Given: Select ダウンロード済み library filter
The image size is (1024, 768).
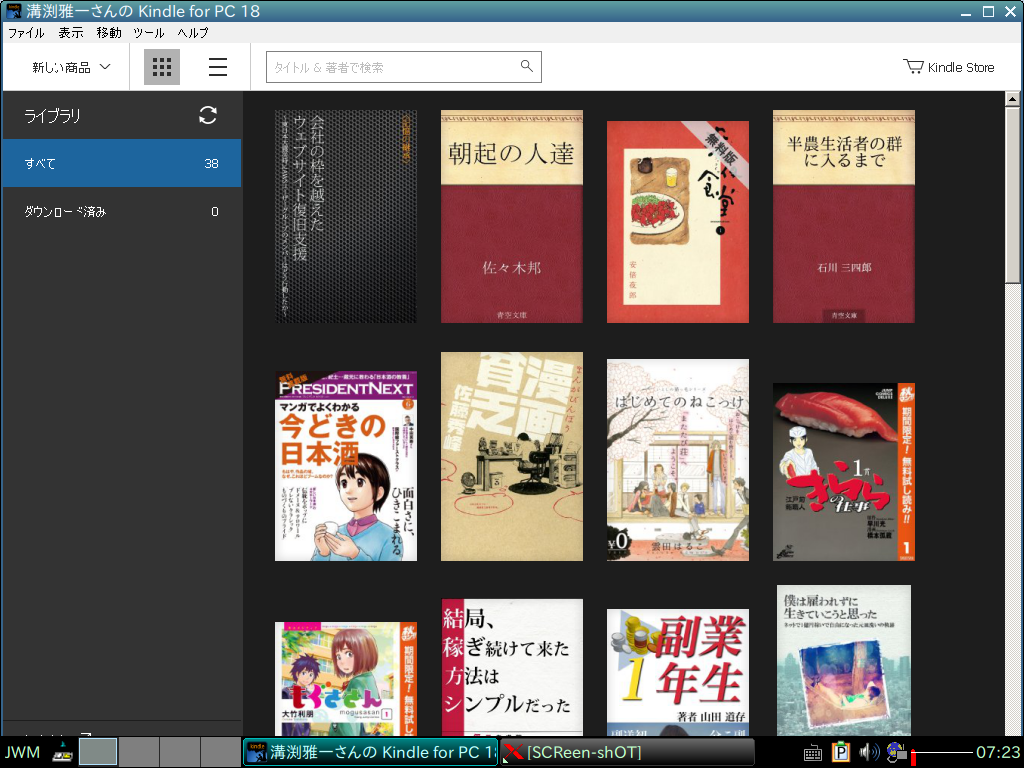Looking at the screenshot, I should (122, 212).
